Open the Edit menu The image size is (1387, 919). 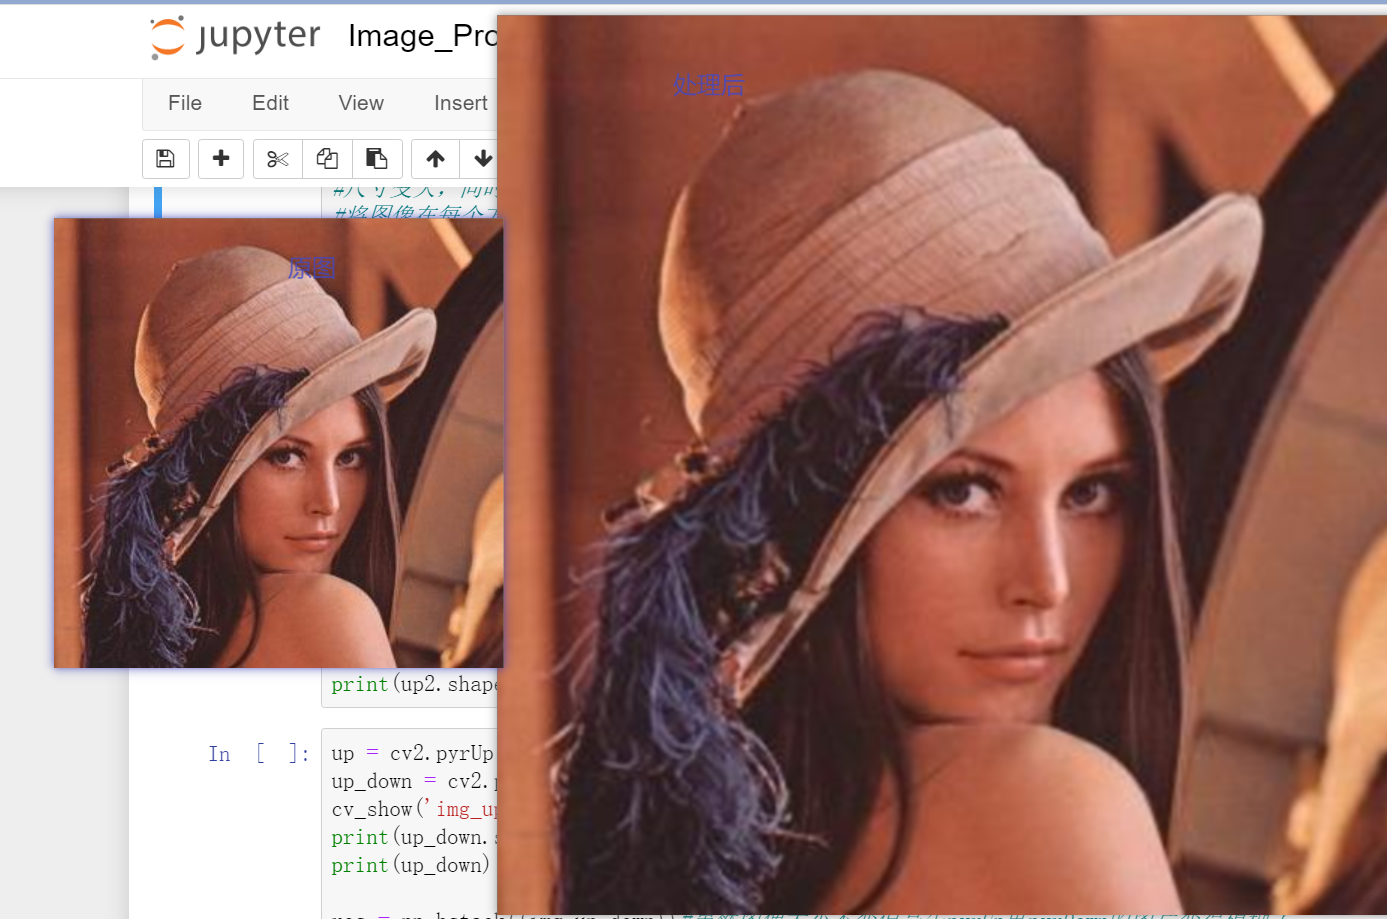click(270, 103)
